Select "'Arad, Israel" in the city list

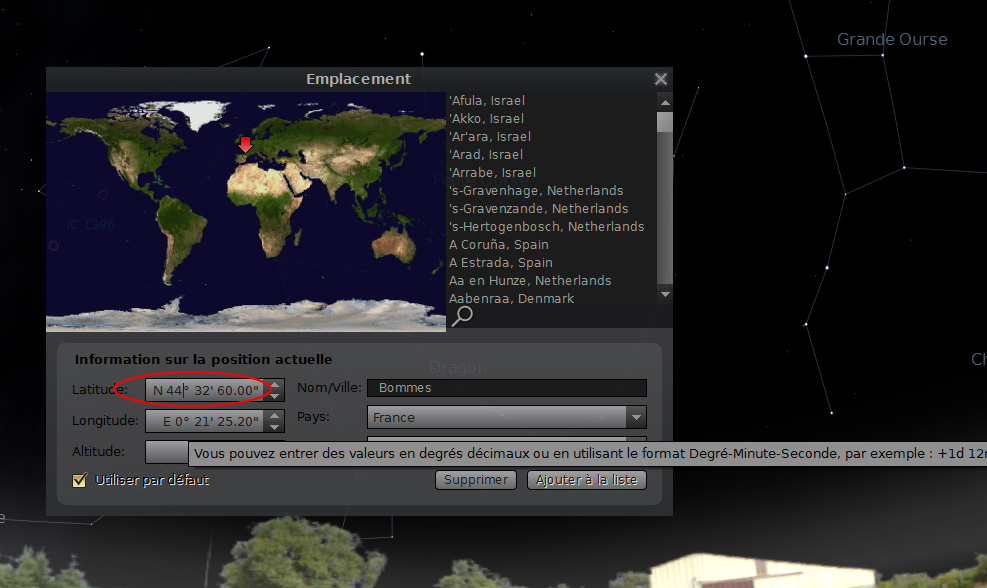click(x=486, y=155)
